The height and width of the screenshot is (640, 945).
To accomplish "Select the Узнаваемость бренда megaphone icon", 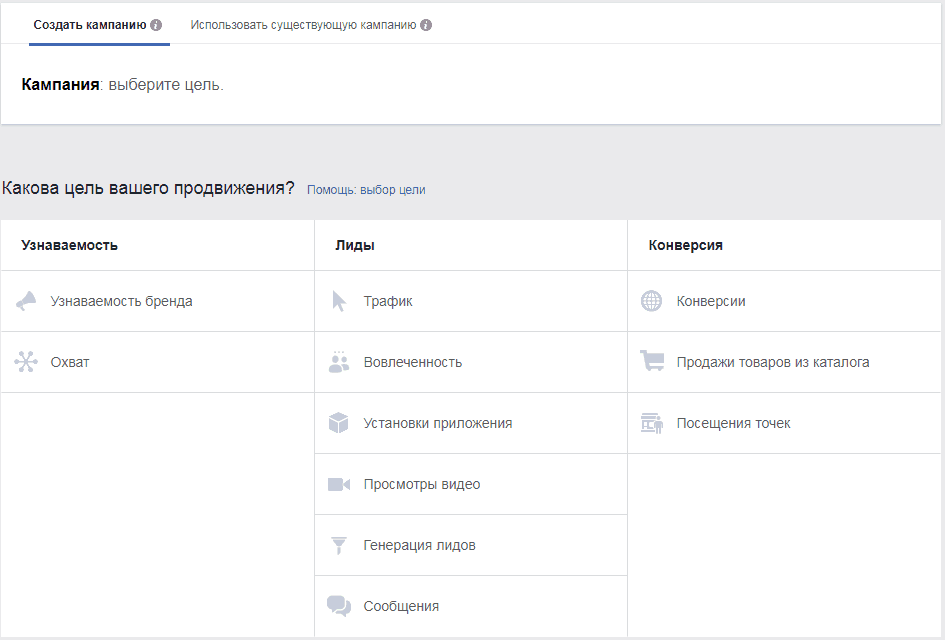I will click(26, 301).
